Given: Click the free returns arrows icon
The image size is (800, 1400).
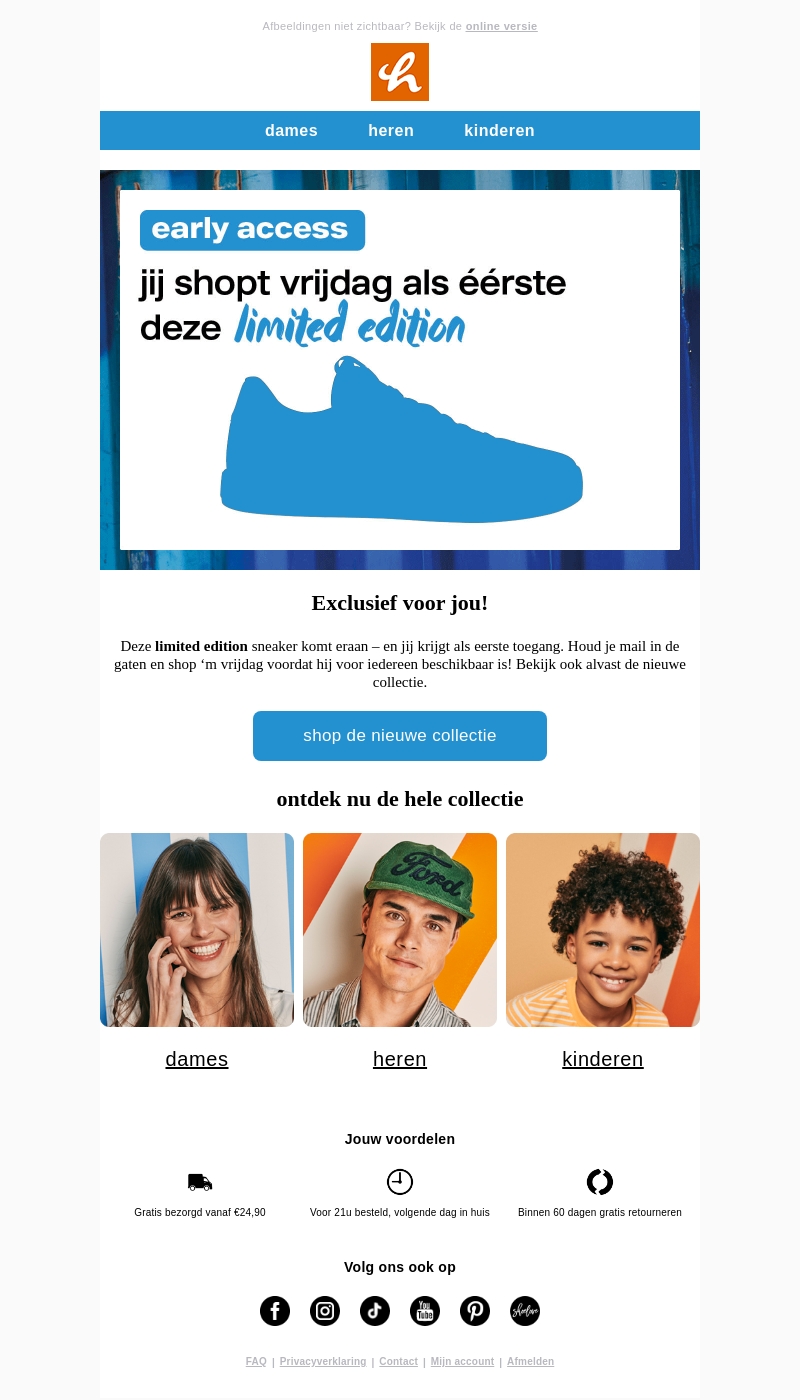Looking at the screenshot, I should click(600, 1182).
